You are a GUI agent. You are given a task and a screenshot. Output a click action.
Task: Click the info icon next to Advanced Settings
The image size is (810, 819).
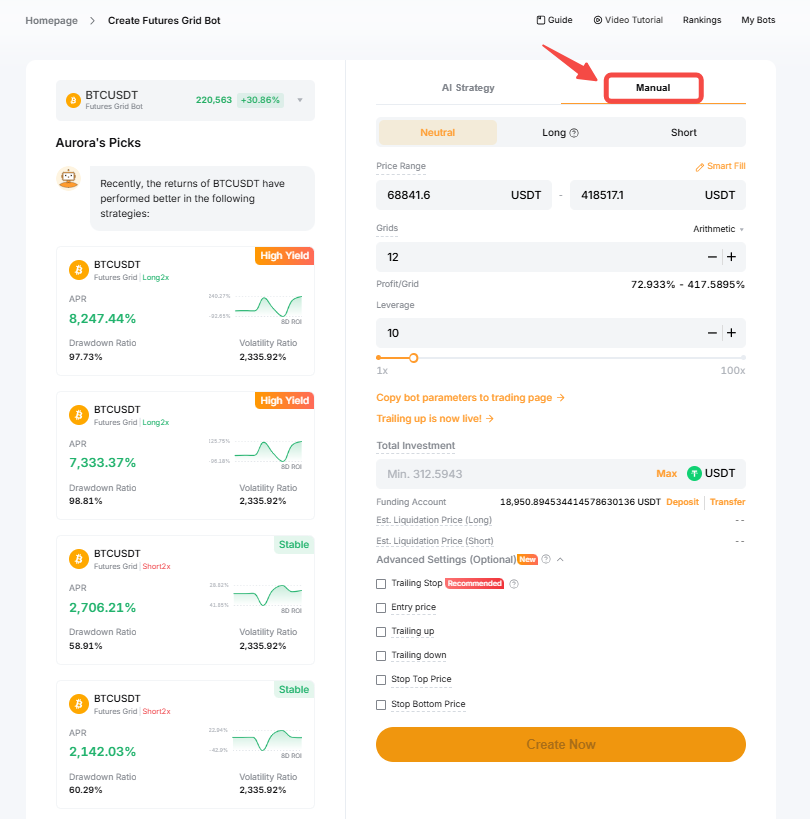click(x=546, y=560)
